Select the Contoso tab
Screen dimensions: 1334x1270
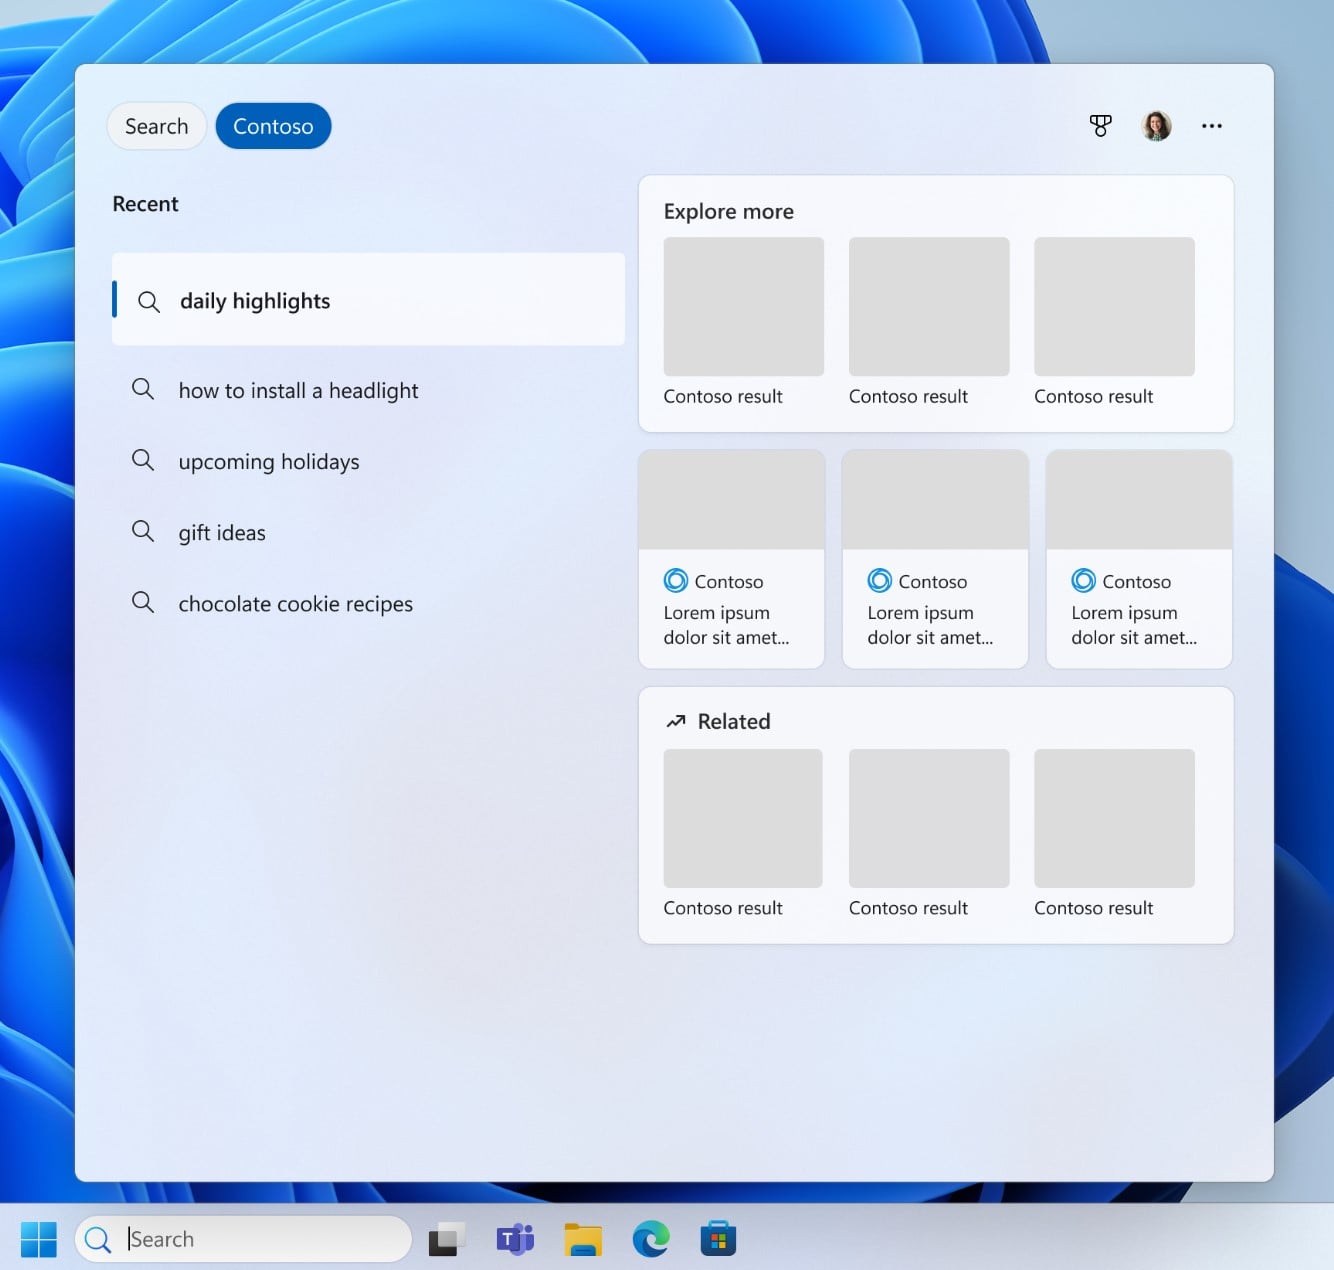(273, 126)
